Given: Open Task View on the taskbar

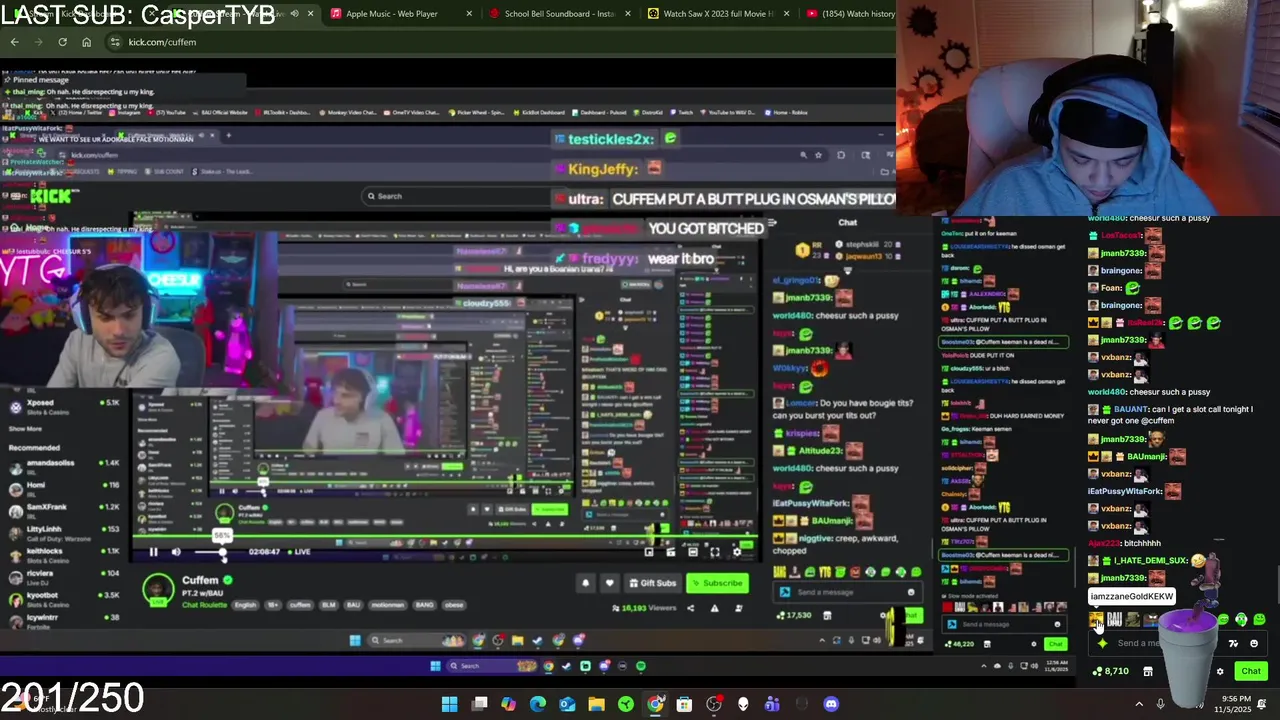Looking at the screenshot, I should coord(480,704).
